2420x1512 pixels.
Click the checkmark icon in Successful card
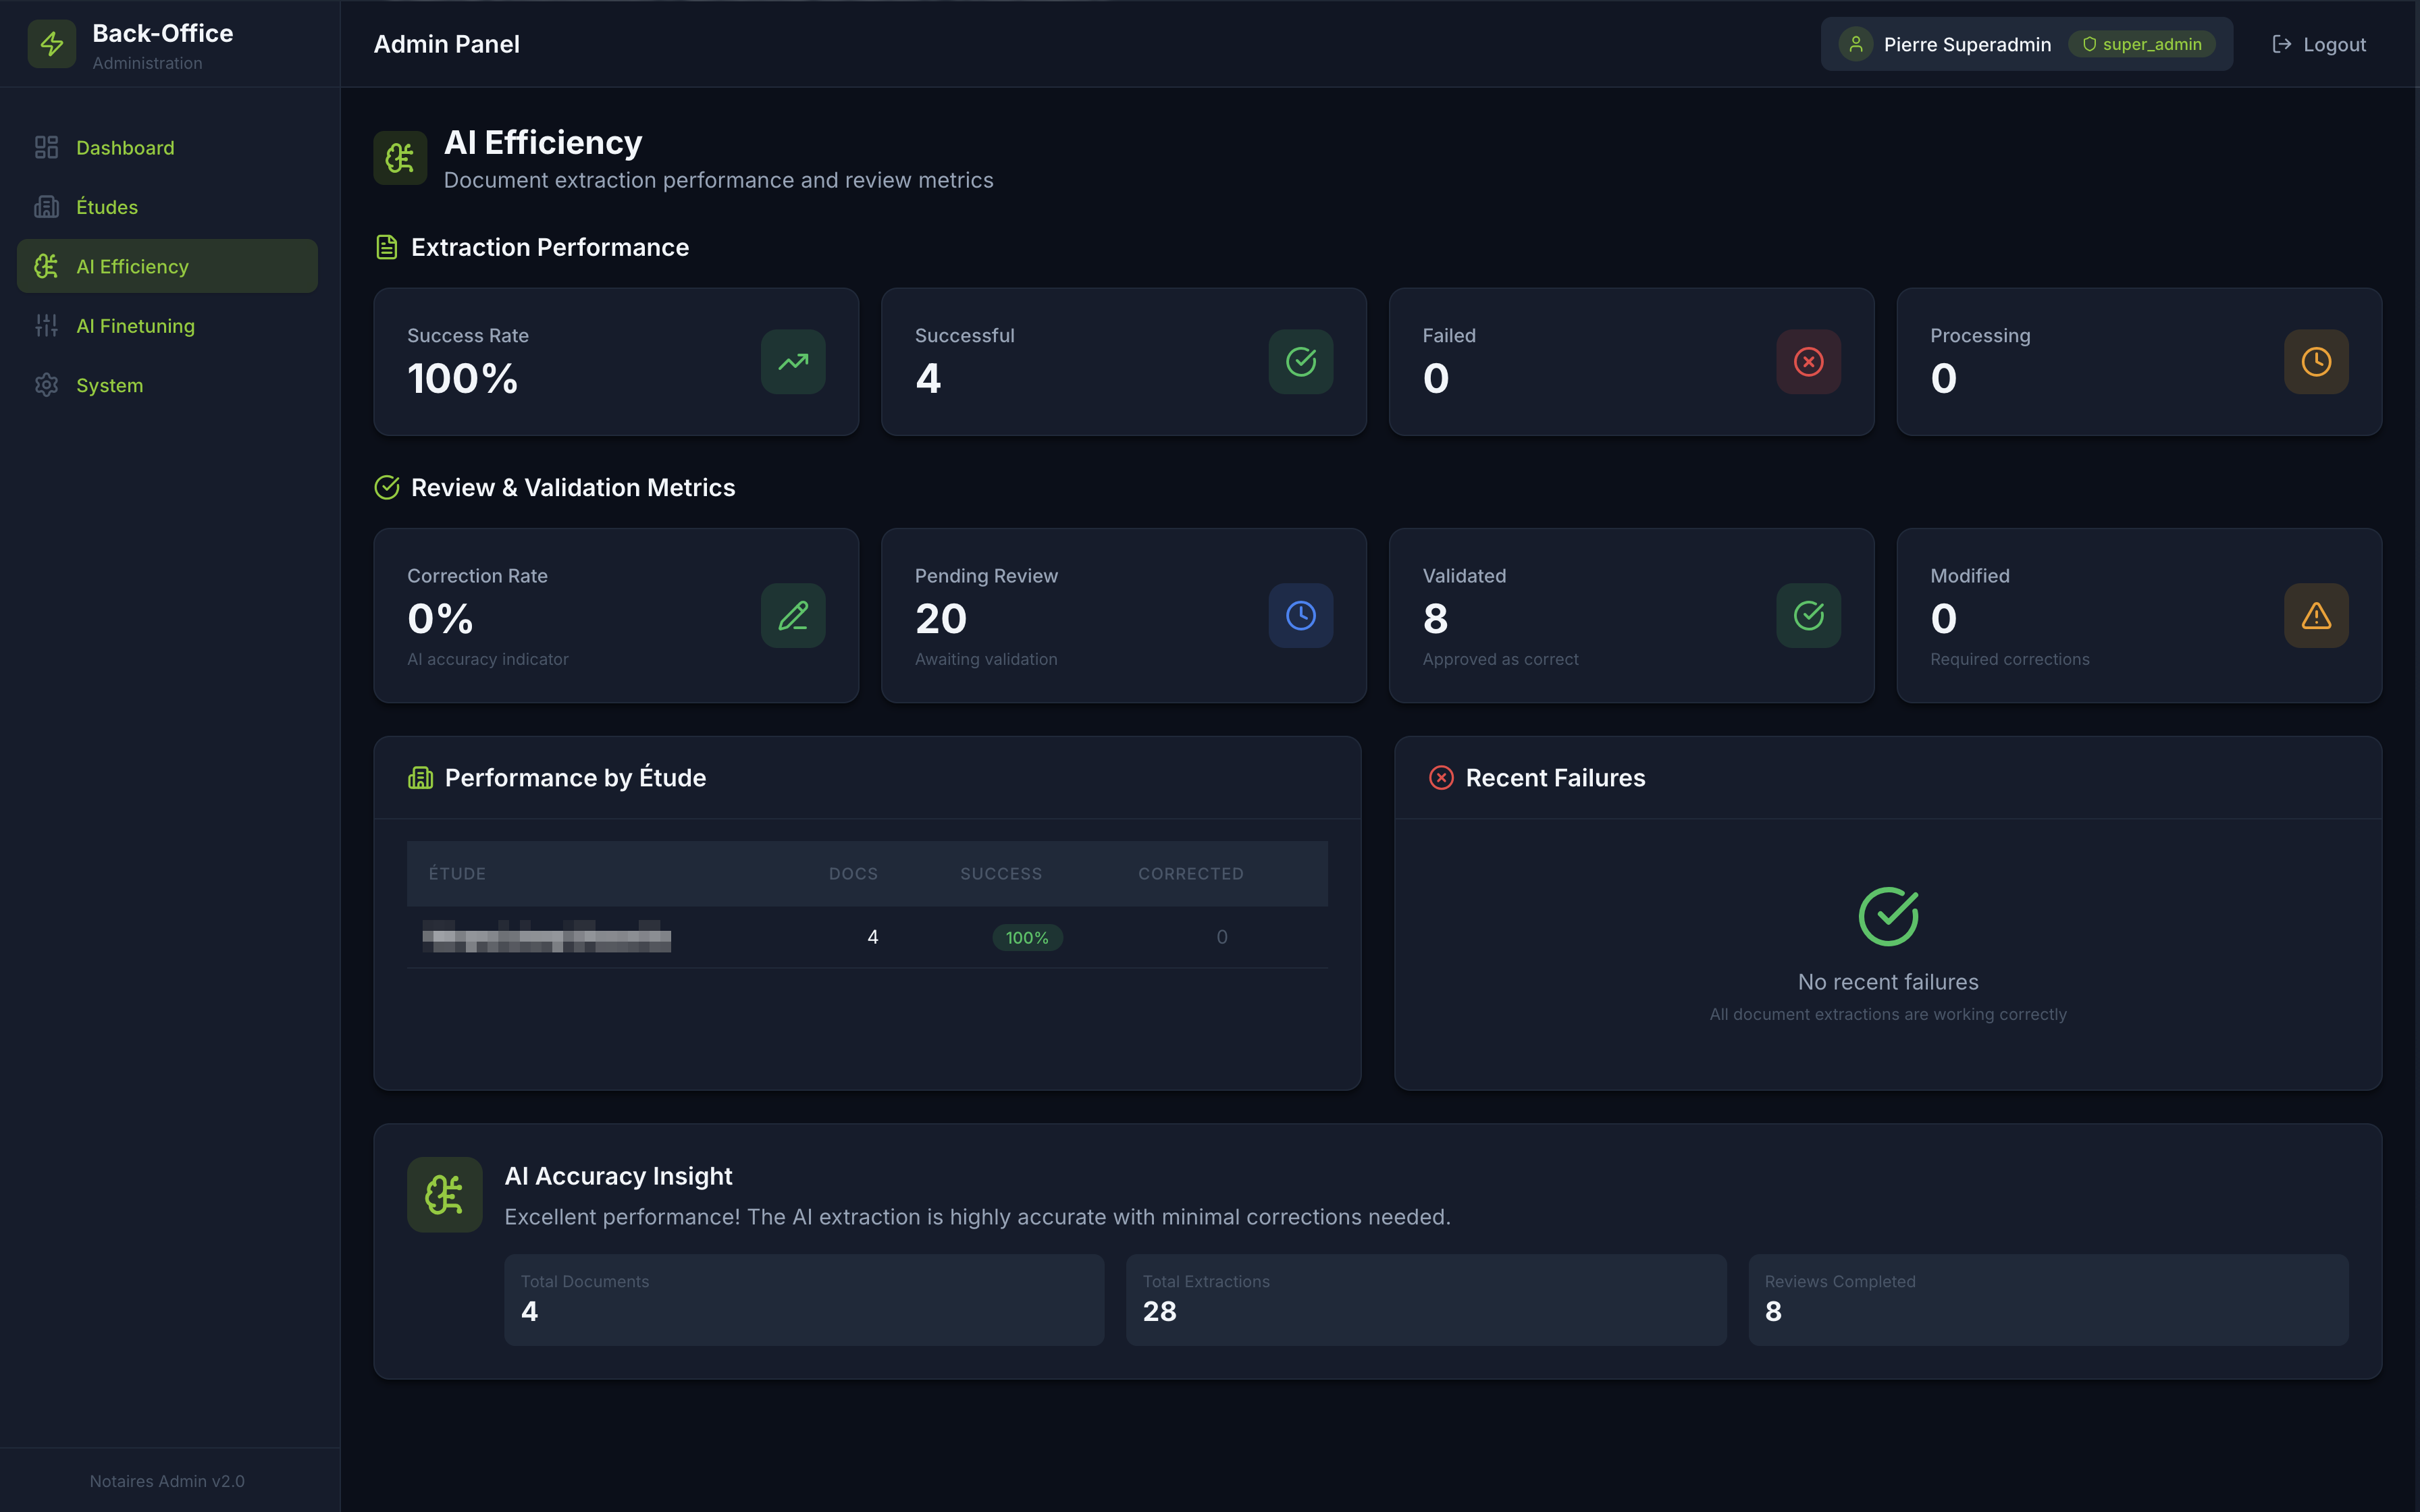1300,362
